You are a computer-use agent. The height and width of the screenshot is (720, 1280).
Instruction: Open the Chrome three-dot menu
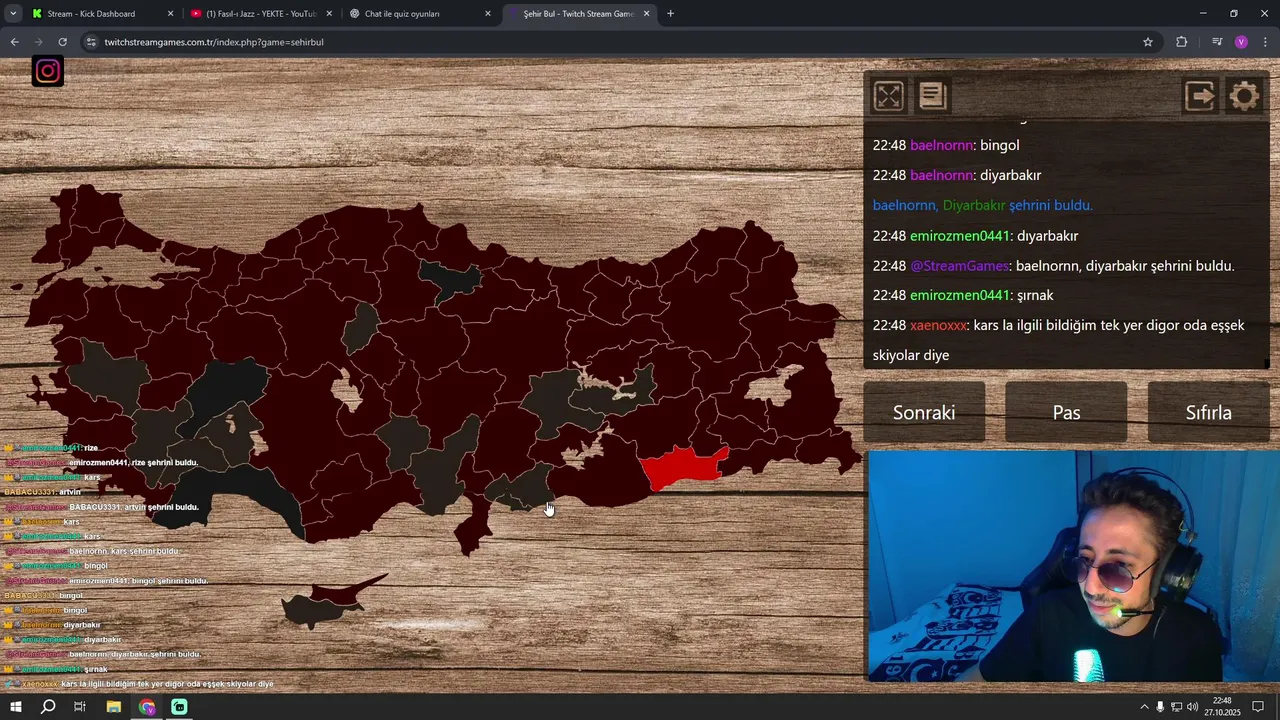[x=1266, y=42]
